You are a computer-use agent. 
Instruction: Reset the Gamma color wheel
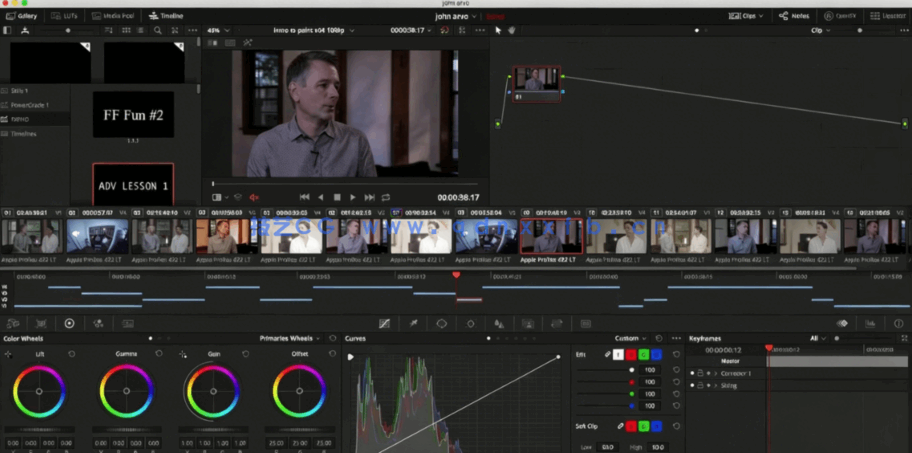[x=158, y=354]
